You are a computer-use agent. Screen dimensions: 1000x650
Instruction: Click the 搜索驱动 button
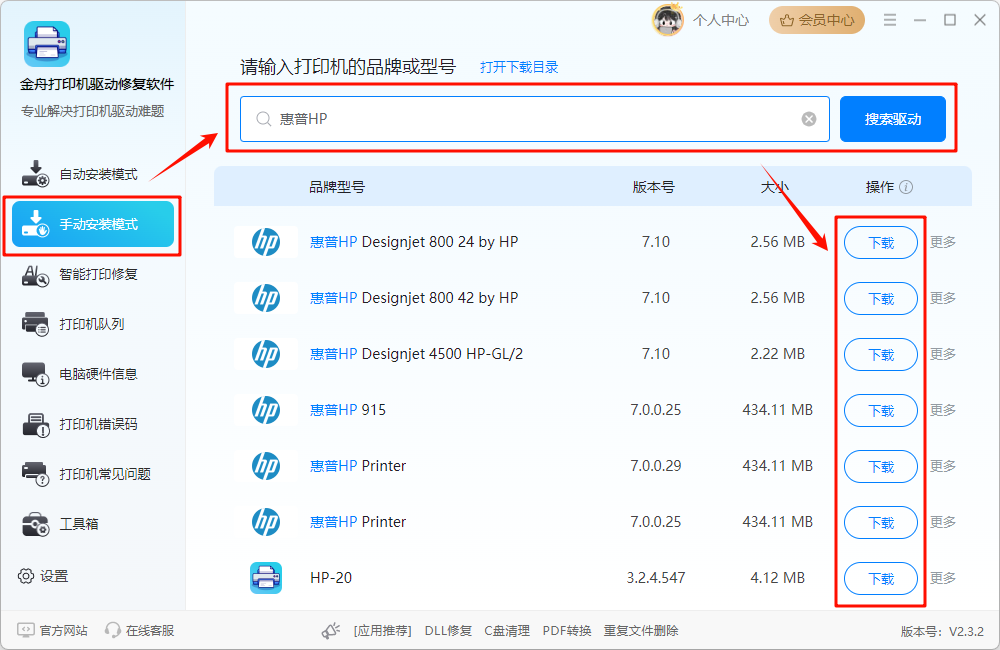tap(892, 119)
